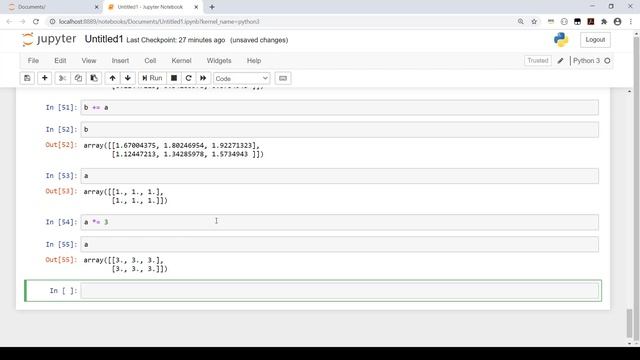Image resolution: width=640 pixels, height=360 pixels.
Task: Rename the notebook title Untitled1
Action: [104, 39]
